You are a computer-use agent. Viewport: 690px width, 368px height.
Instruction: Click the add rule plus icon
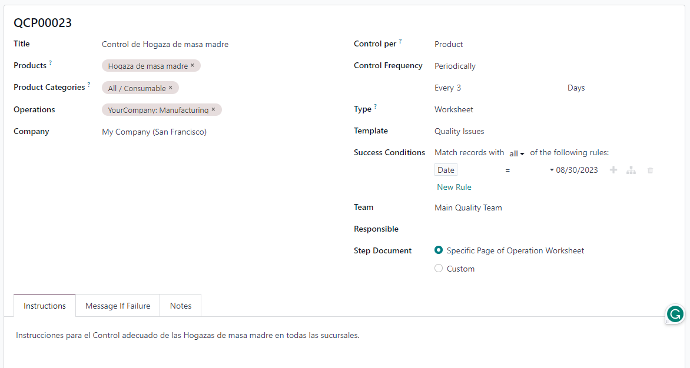click(613, 170)
